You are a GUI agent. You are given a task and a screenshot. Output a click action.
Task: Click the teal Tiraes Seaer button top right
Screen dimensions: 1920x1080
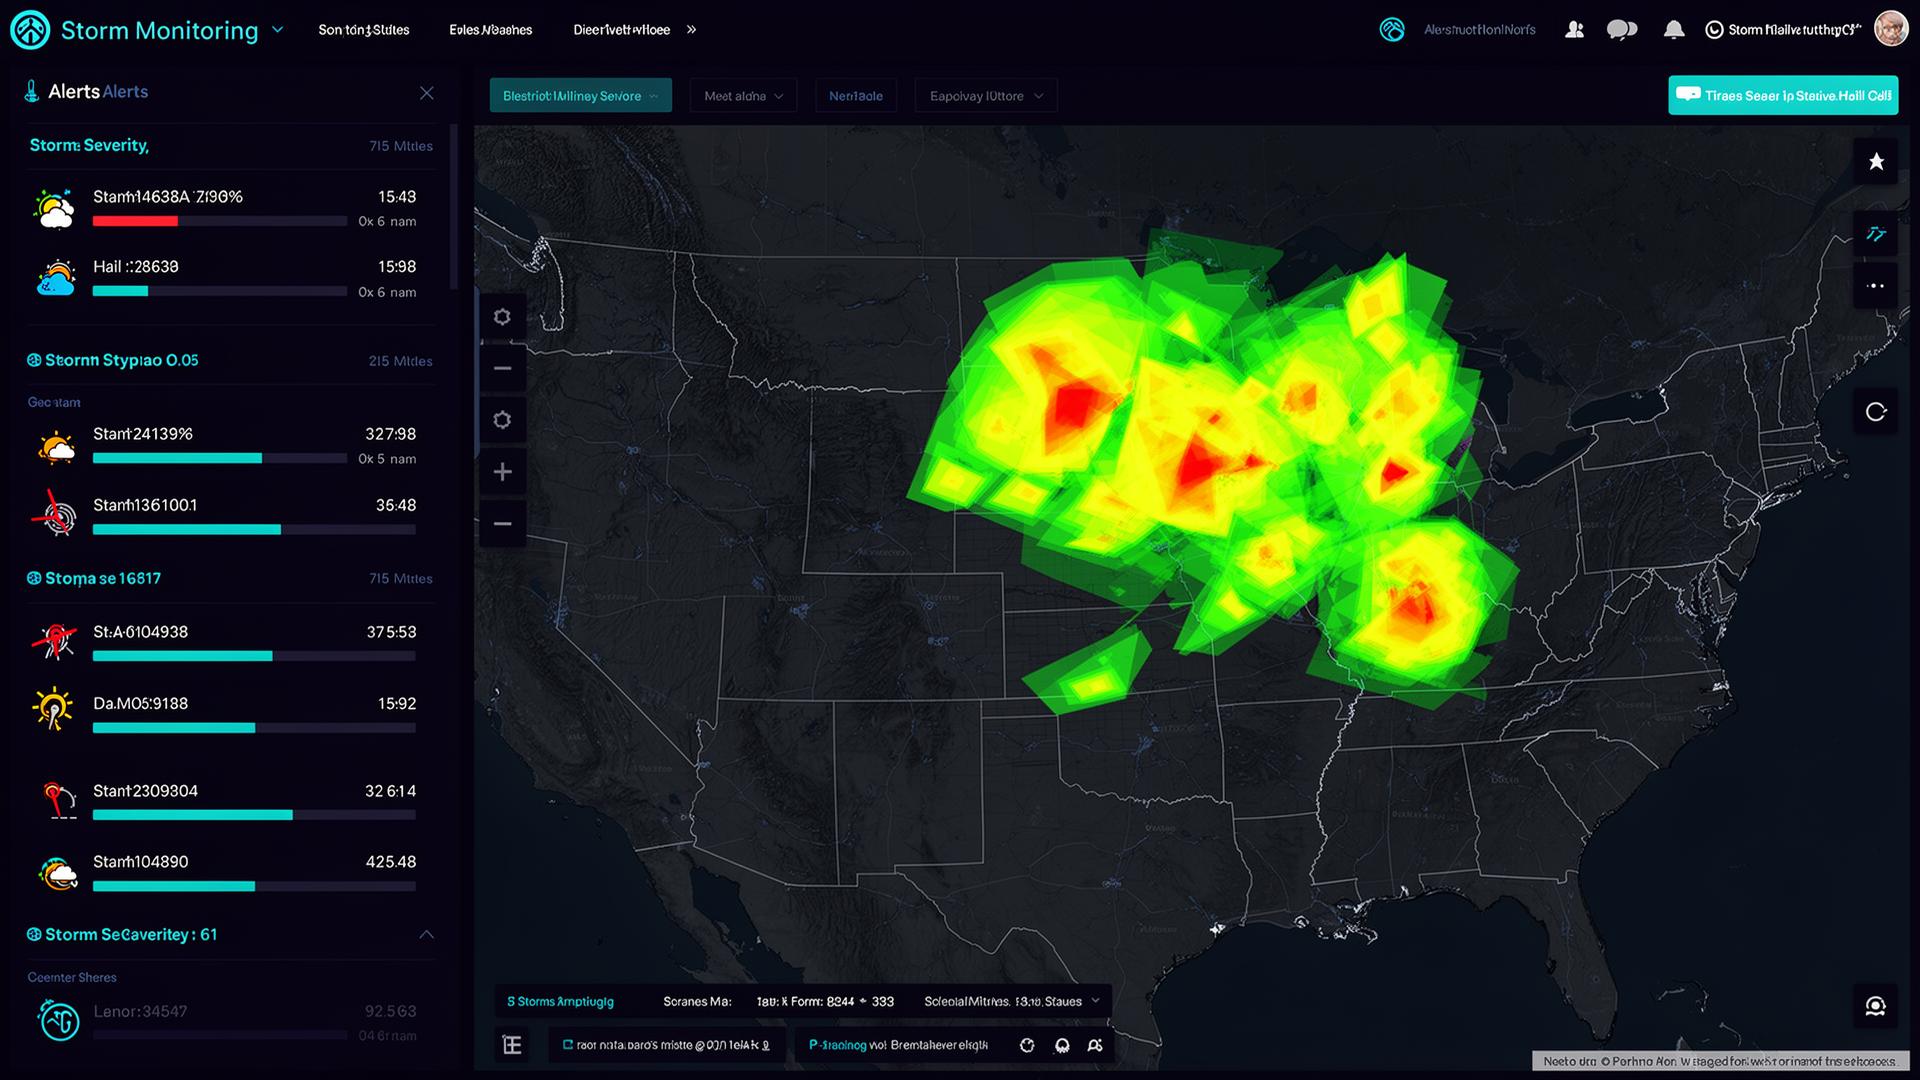[1783, 95]
